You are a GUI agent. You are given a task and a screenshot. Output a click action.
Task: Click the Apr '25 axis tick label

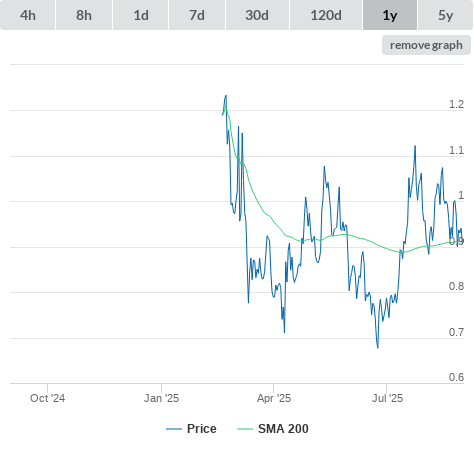click(274, 398)
